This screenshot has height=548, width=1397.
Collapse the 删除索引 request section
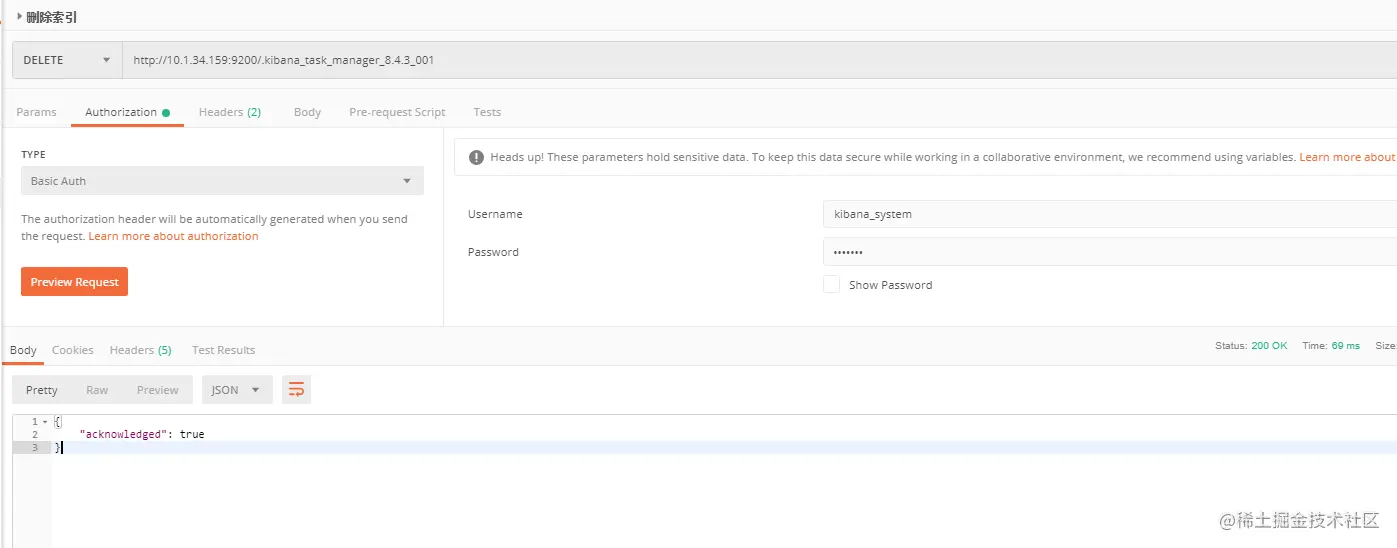coord(47,17)
